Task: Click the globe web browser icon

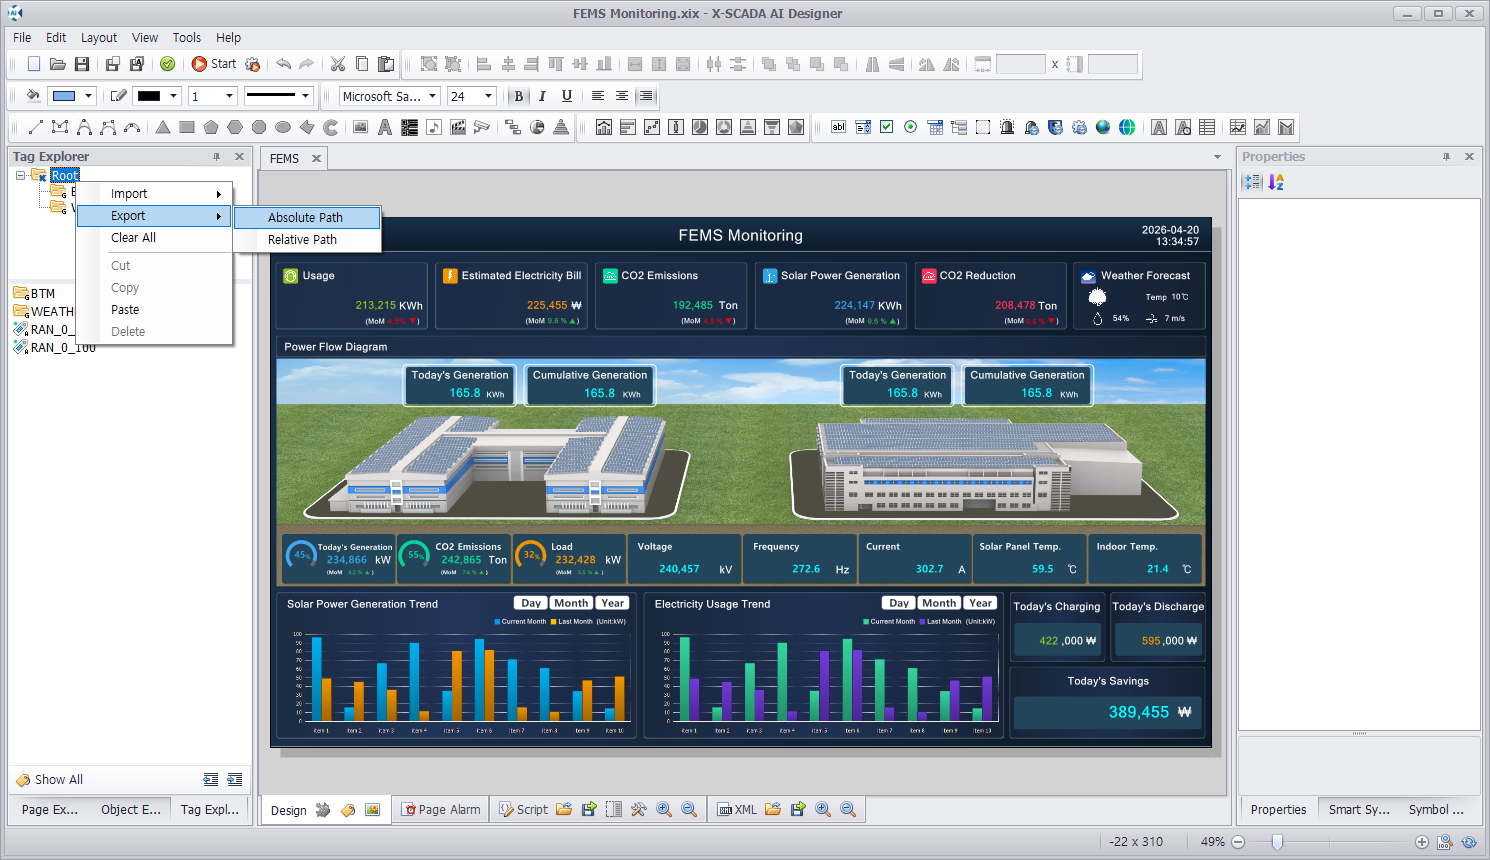Action: 1103,127
